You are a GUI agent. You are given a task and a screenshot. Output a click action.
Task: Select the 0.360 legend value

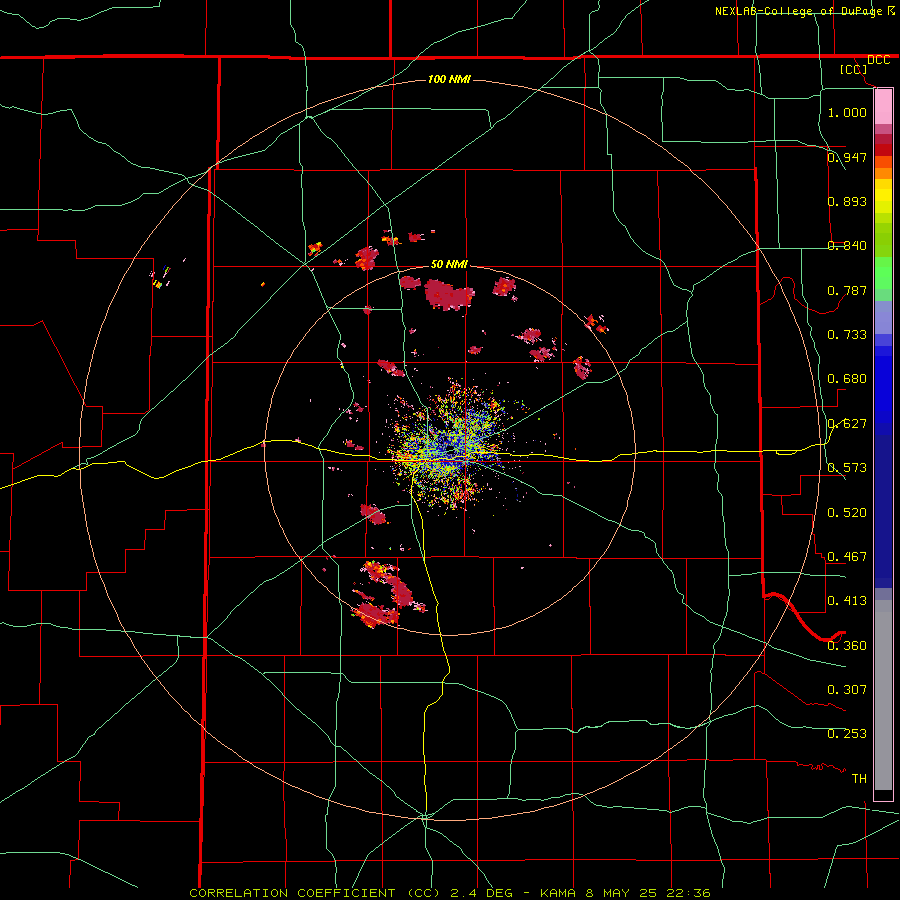tap(847, 645)
